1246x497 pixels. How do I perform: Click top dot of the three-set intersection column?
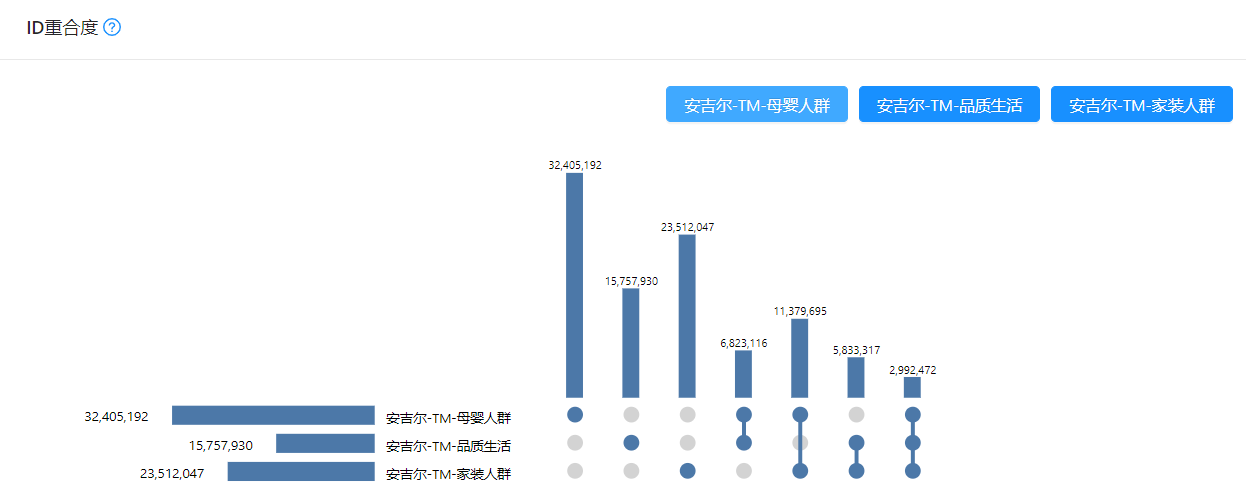point(912,415)
